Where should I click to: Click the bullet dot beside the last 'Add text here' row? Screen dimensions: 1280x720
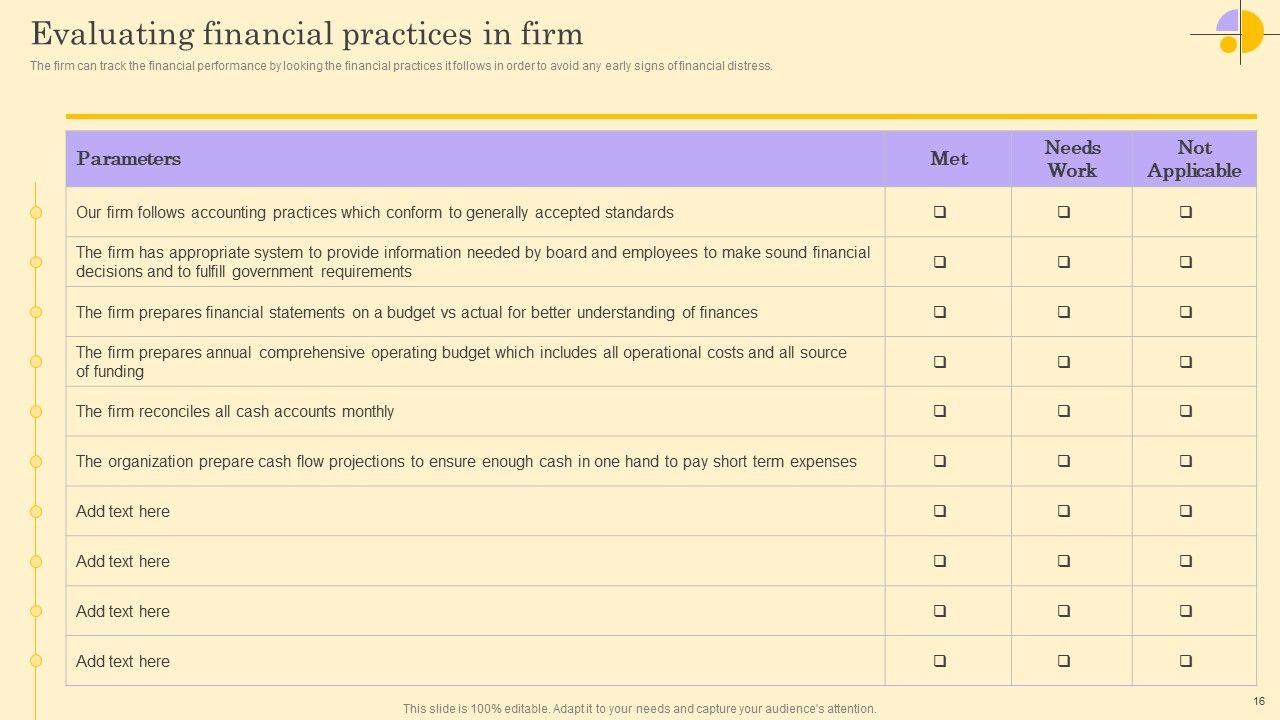click(36, 661)
